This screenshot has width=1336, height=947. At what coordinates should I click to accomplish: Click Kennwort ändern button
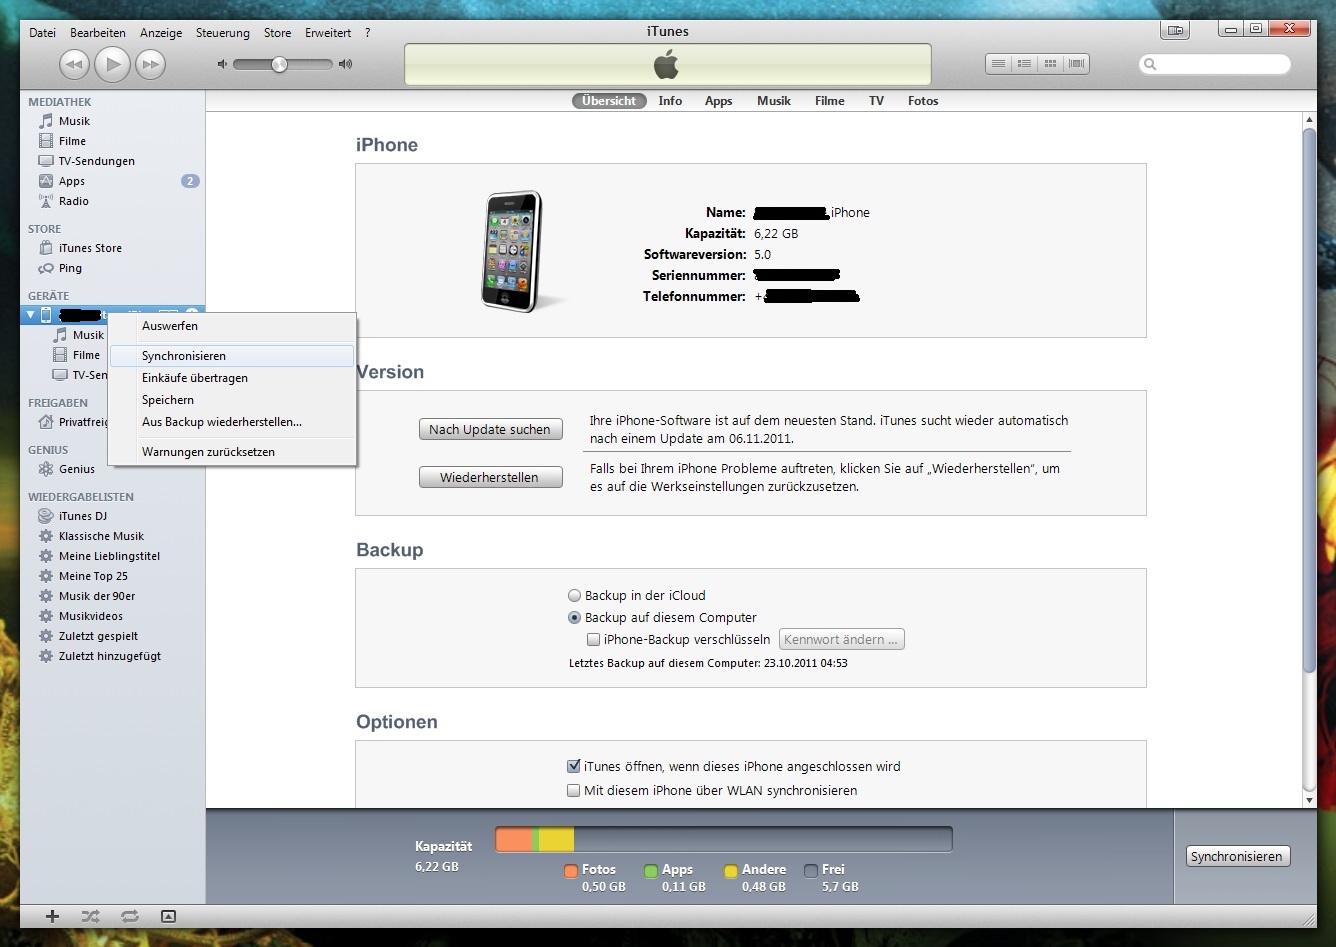click(842, 639)
